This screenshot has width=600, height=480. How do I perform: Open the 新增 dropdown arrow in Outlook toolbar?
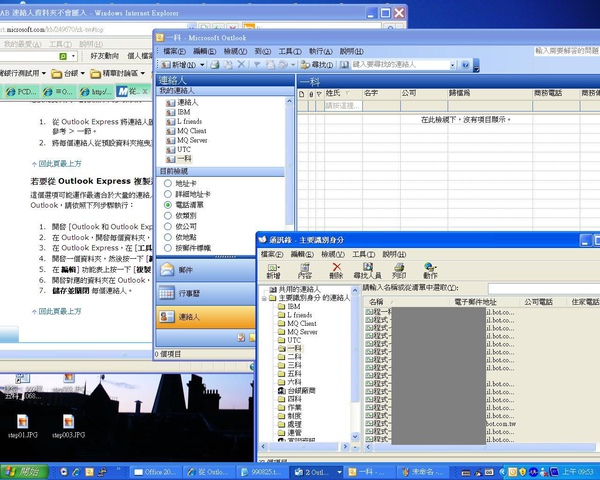(x=202, y=65)
